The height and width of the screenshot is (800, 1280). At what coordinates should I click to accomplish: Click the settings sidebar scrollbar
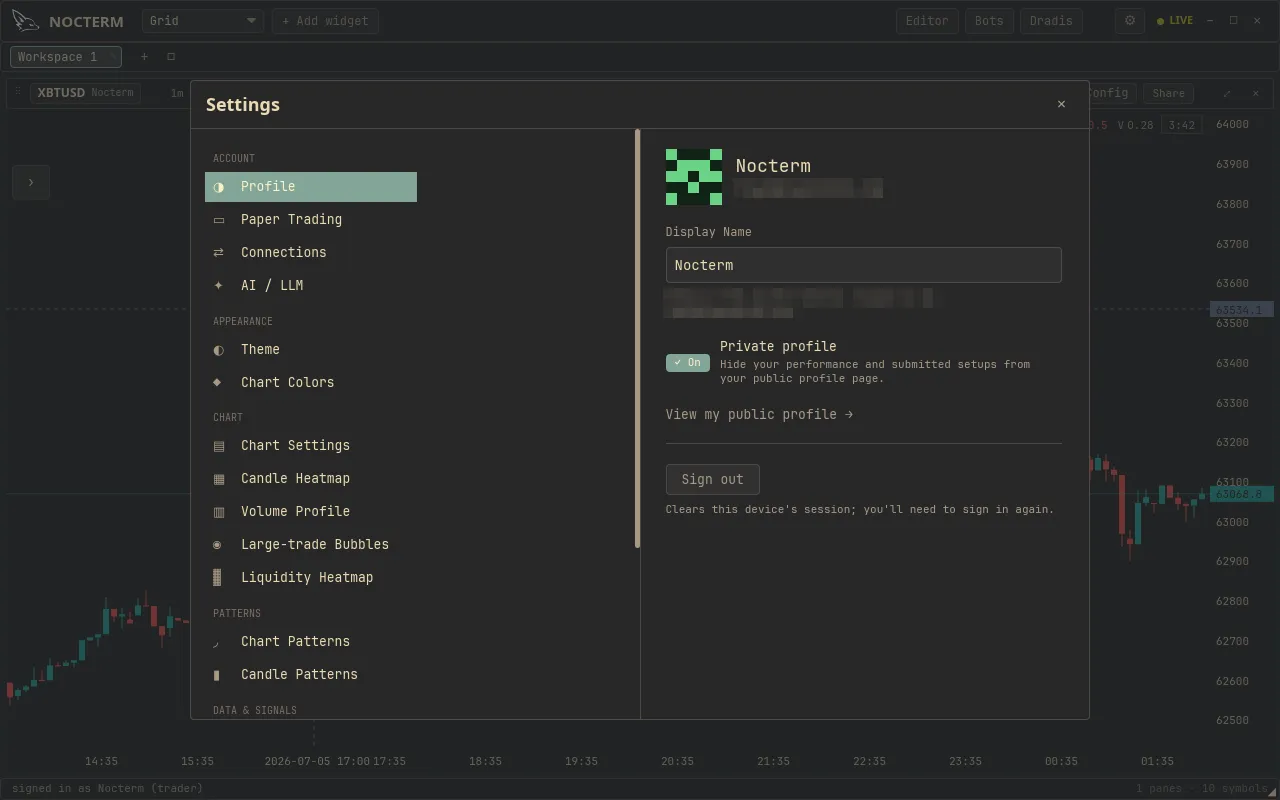pyautogui.click(x=637, y=338)
